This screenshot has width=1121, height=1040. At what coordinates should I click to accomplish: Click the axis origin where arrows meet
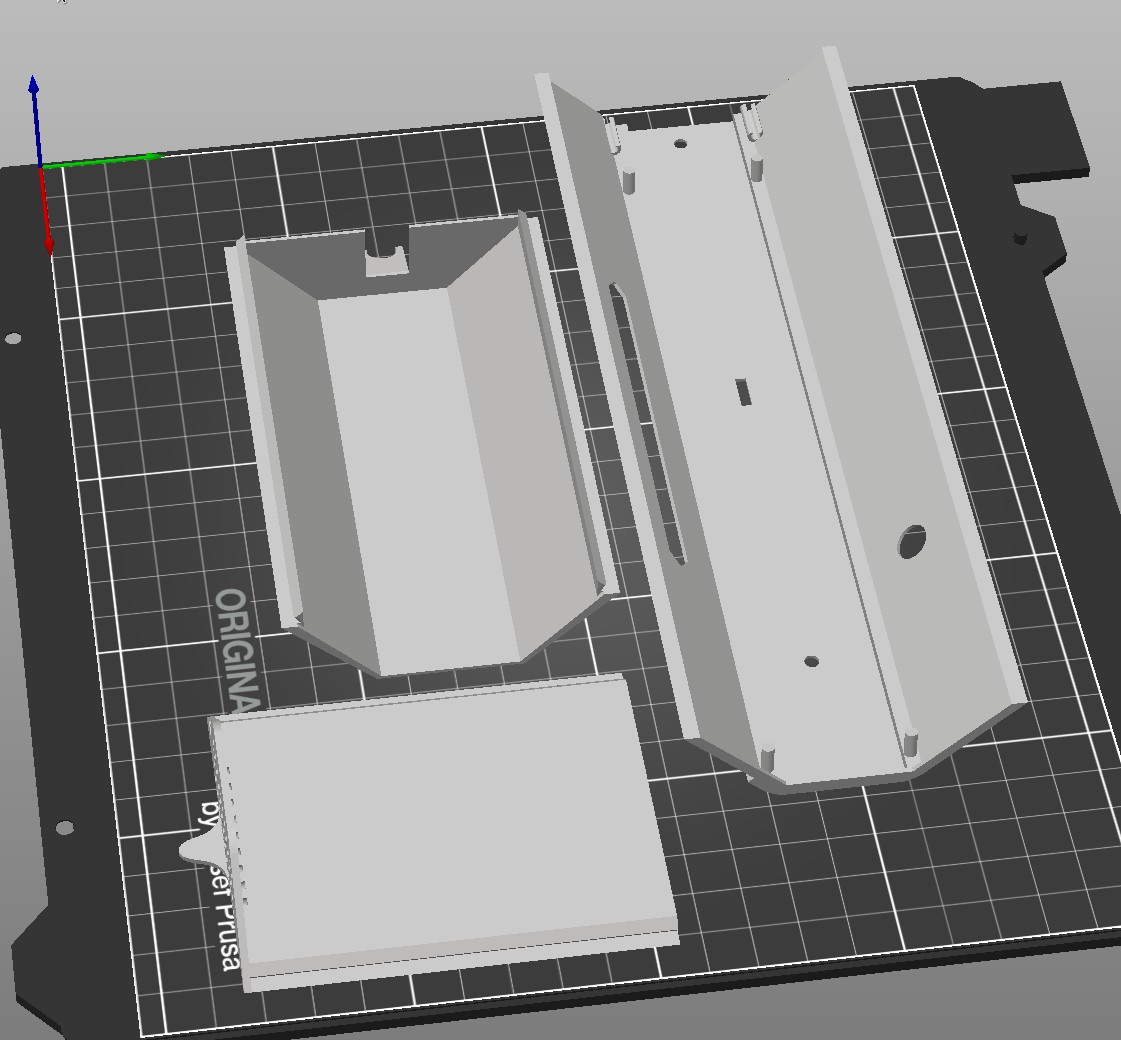(x=42, y=165)
